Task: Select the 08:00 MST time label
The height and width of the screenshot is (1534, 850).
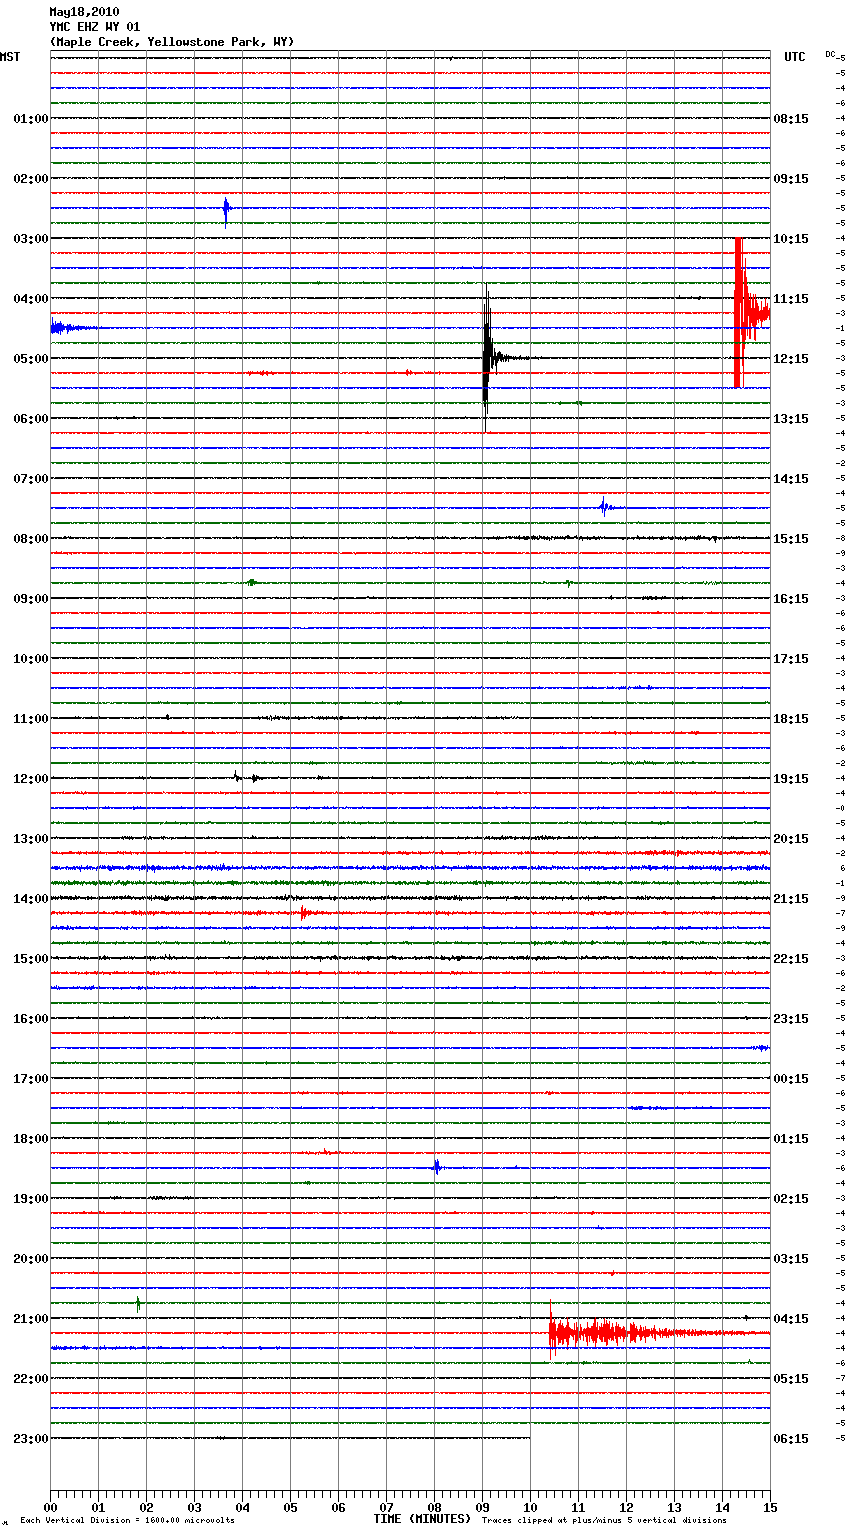Action: (30, 539)
